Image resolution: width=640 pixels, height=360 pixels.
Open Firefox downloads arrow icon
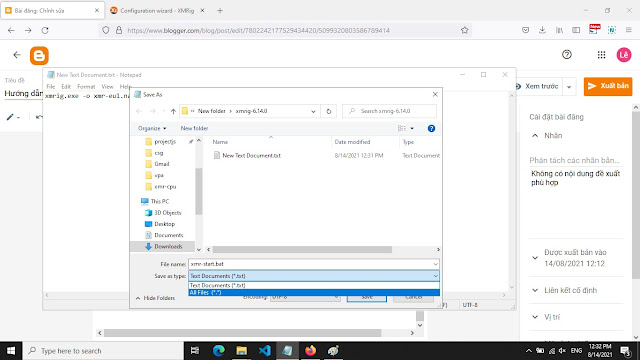point(542,30)
